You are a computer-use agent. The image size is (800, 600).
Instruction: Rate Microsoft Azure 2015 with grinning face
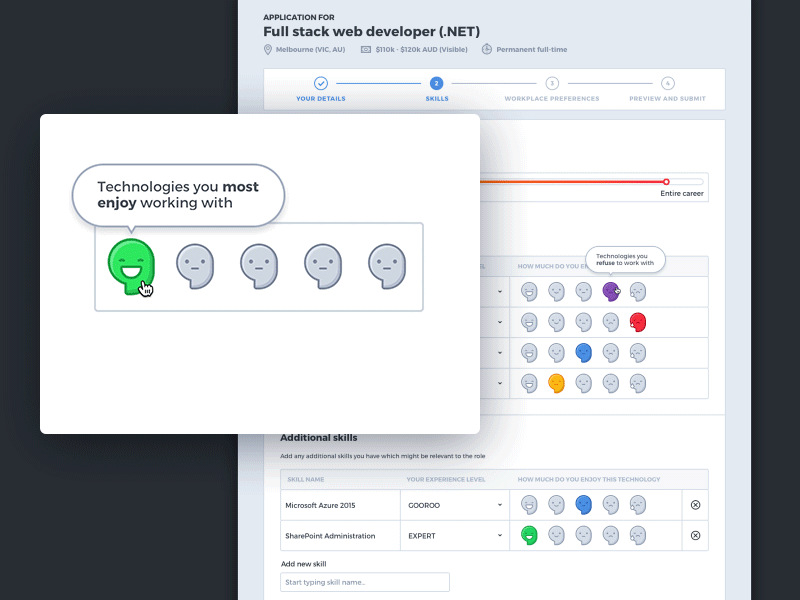pyautogui.click(x=529, y=505)
